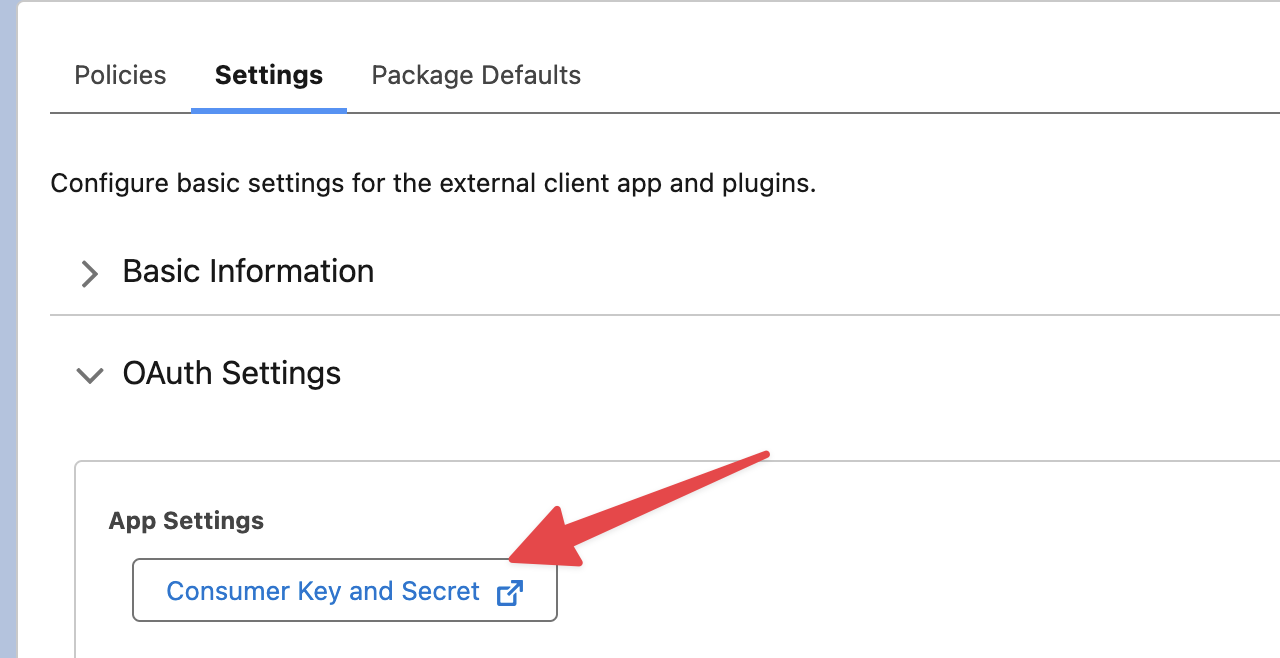Select the Settings tab
The height and width of the screenshot is (658, 1280).
tap(269, 75)
